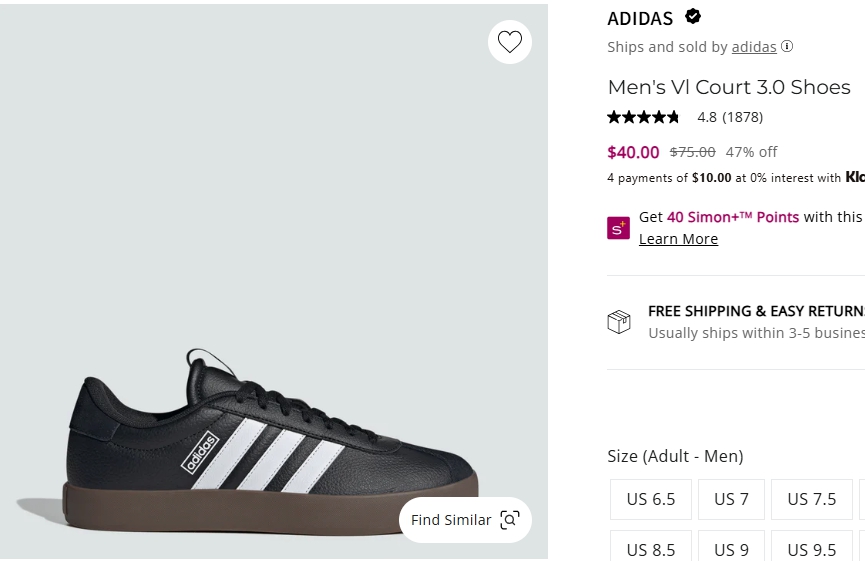Click the shipping box icon
The height and width of the screenshot is (561, 865).
coord(619,322)
